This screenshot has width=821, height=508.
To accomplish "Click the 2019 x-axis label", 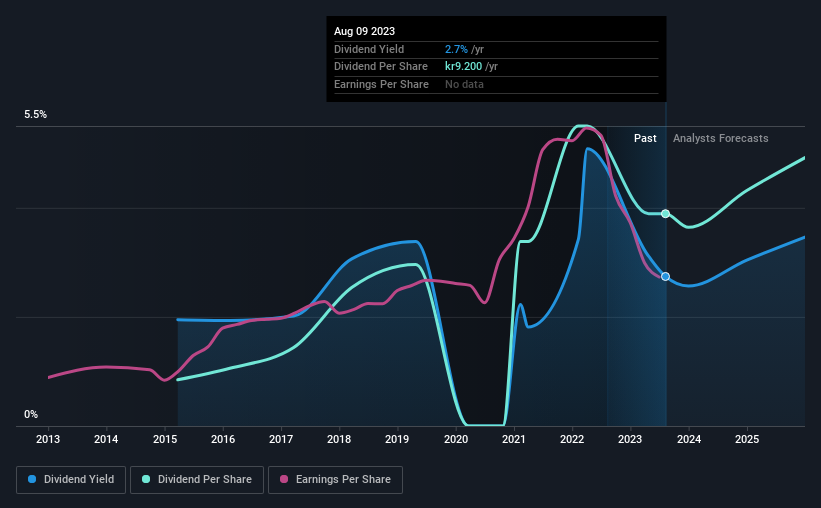I will click(397, 439).
